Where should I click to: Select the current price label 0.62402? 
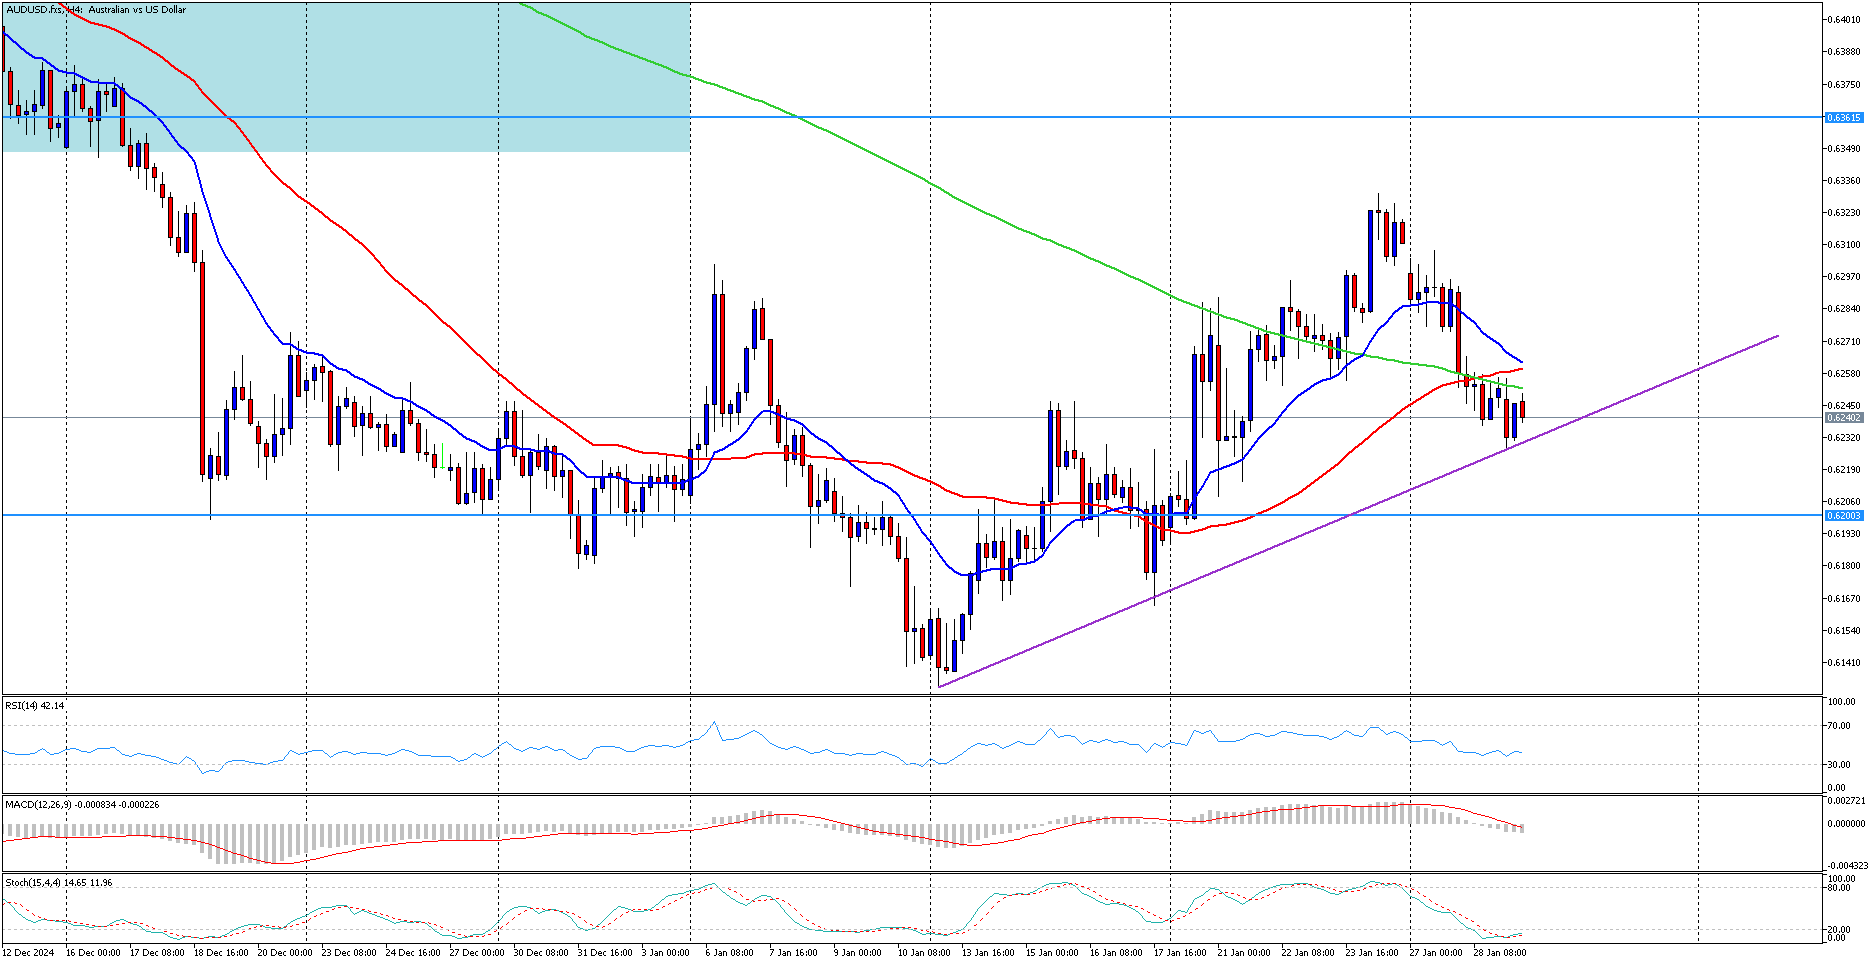1844,418
